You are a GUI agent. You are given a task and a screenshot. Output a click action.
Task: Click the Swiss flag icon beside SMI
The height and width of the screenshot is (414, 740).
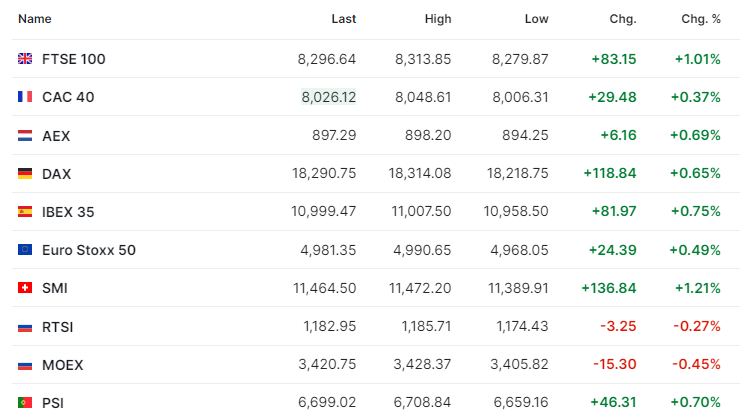25,288
